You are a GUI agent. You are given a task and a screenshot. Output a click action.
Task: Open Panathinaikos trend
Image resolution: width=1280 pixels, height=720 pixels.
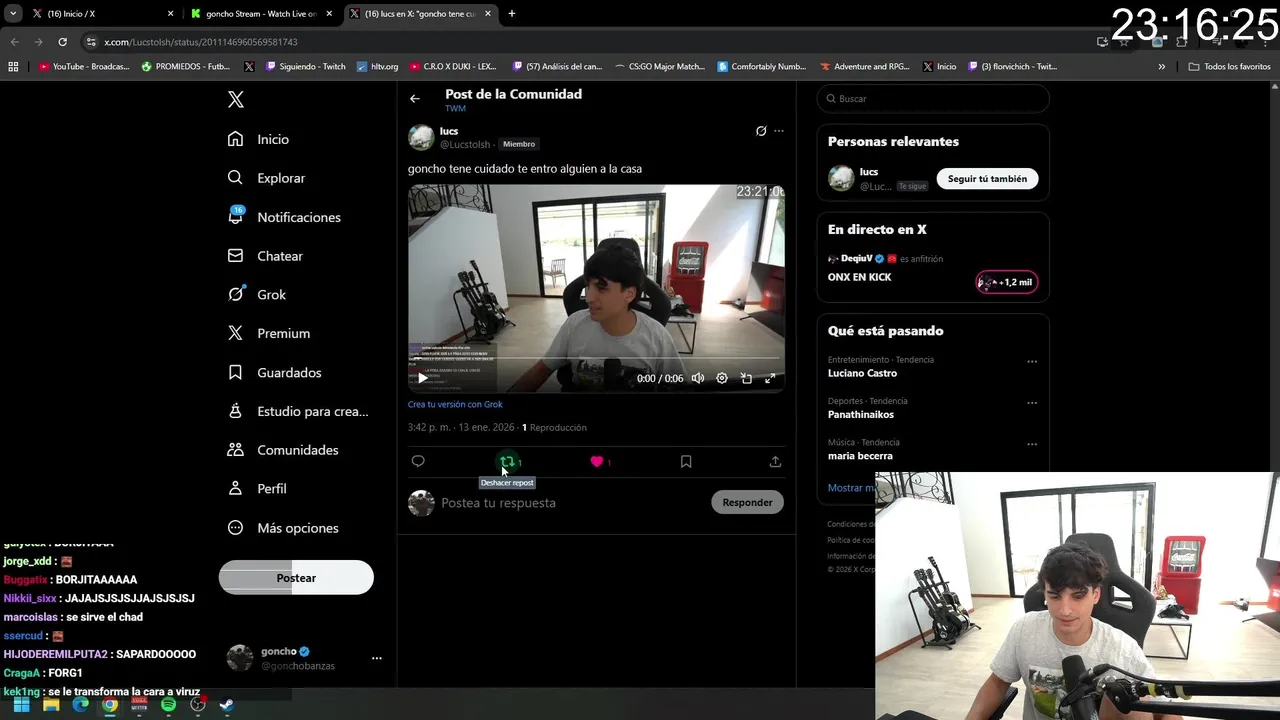861,414
